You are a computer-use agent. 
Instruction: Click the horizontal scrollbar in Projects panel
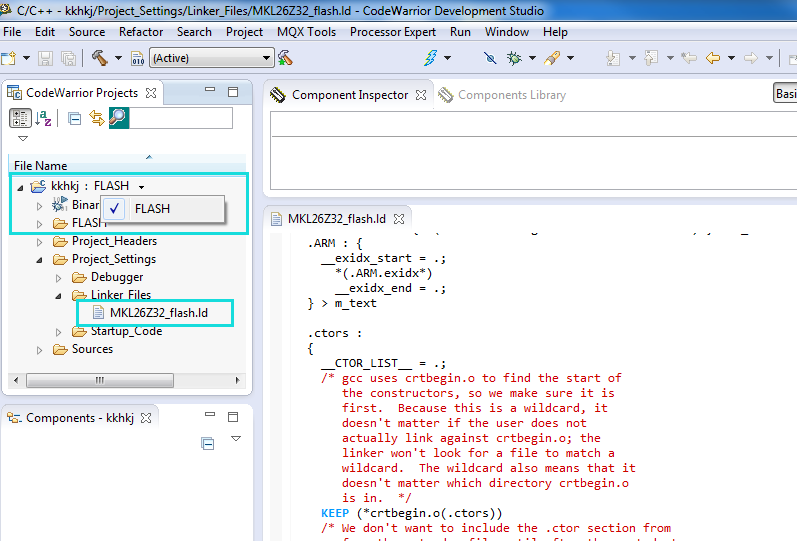[100, 380]
